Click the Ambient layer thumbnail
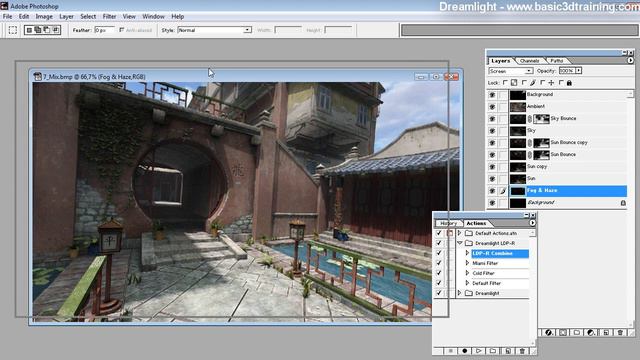Image resolution: width=640 pixels, height=360 pixels. coord(518,107)
